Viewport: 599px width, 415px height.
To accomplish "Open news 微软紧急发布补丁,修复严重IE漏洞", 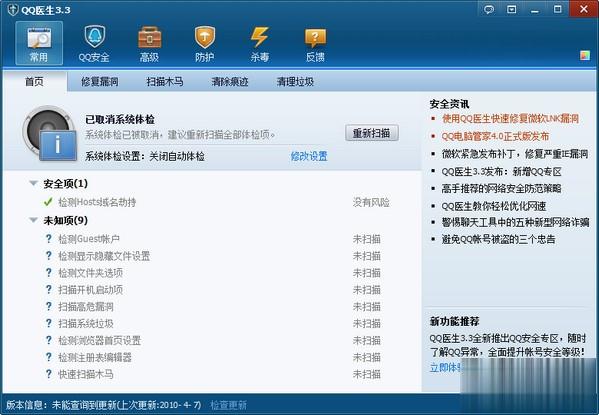I will 515,154.
